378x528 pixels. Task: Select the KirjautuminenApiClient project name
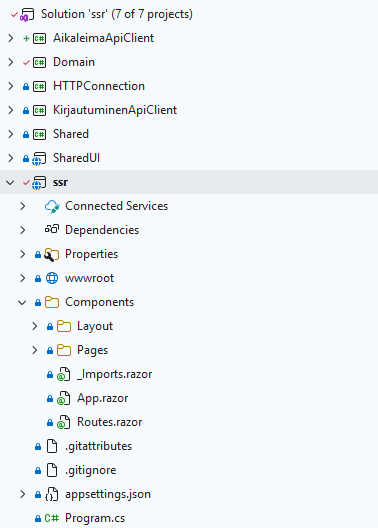pos(115,110)
